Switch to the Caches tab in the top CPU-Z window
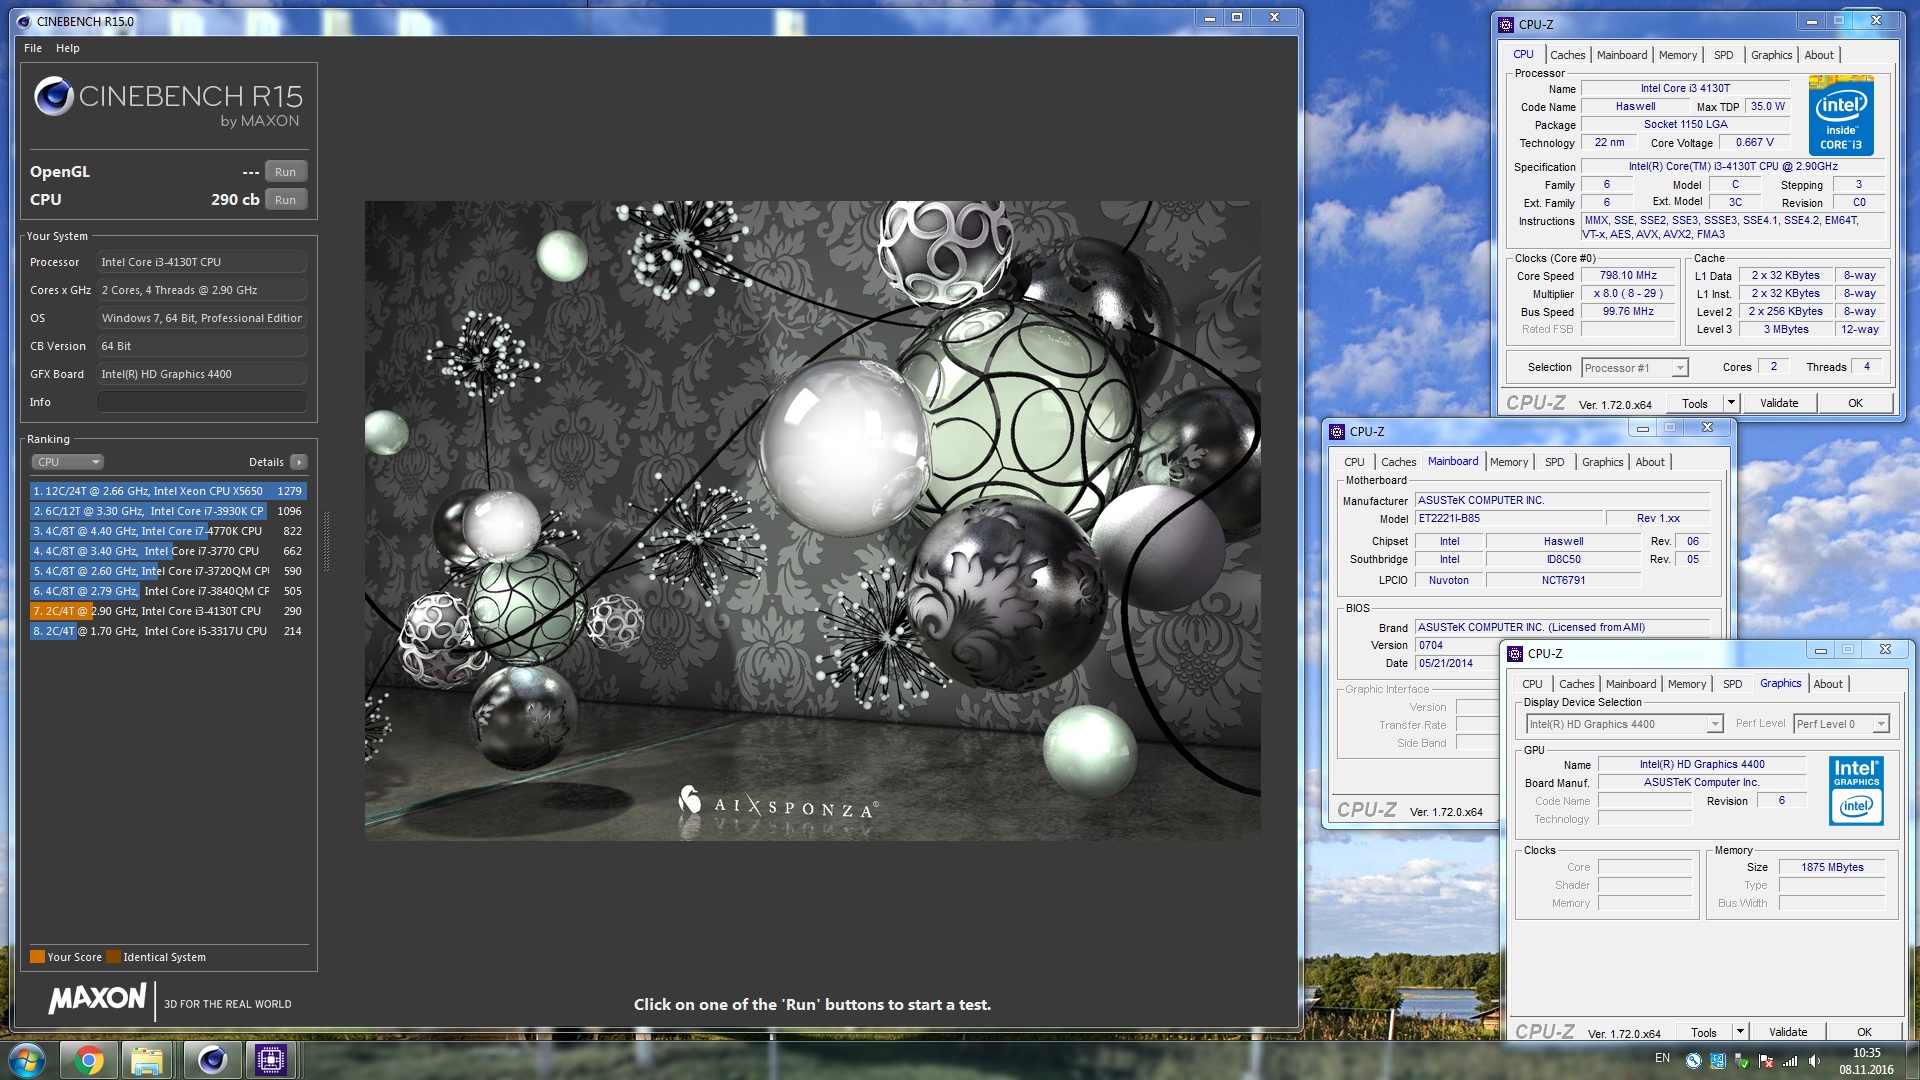This screenshot has width=1920, height=1080. coord(1567,55)
